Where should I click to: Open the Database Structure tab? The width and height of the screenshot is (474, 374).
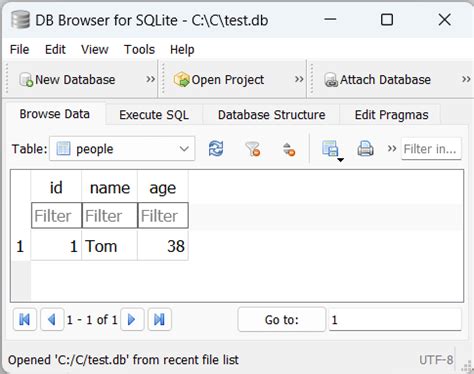tap(271, 115)
